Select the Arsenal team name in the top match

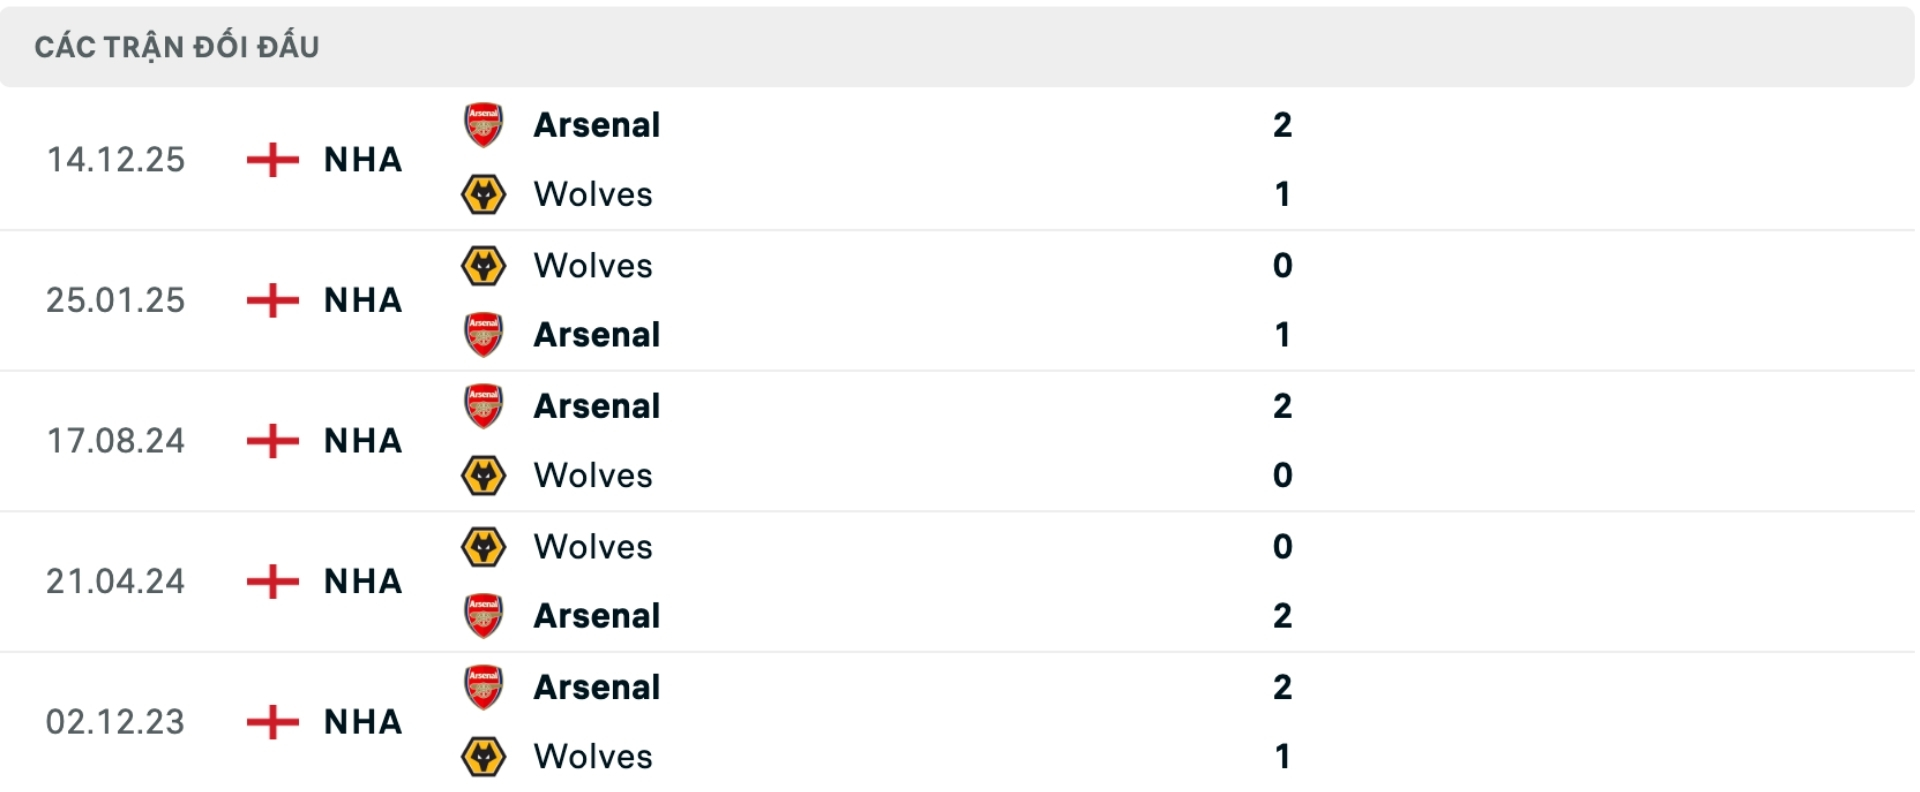pyautogui.click(x=596, y=125)
